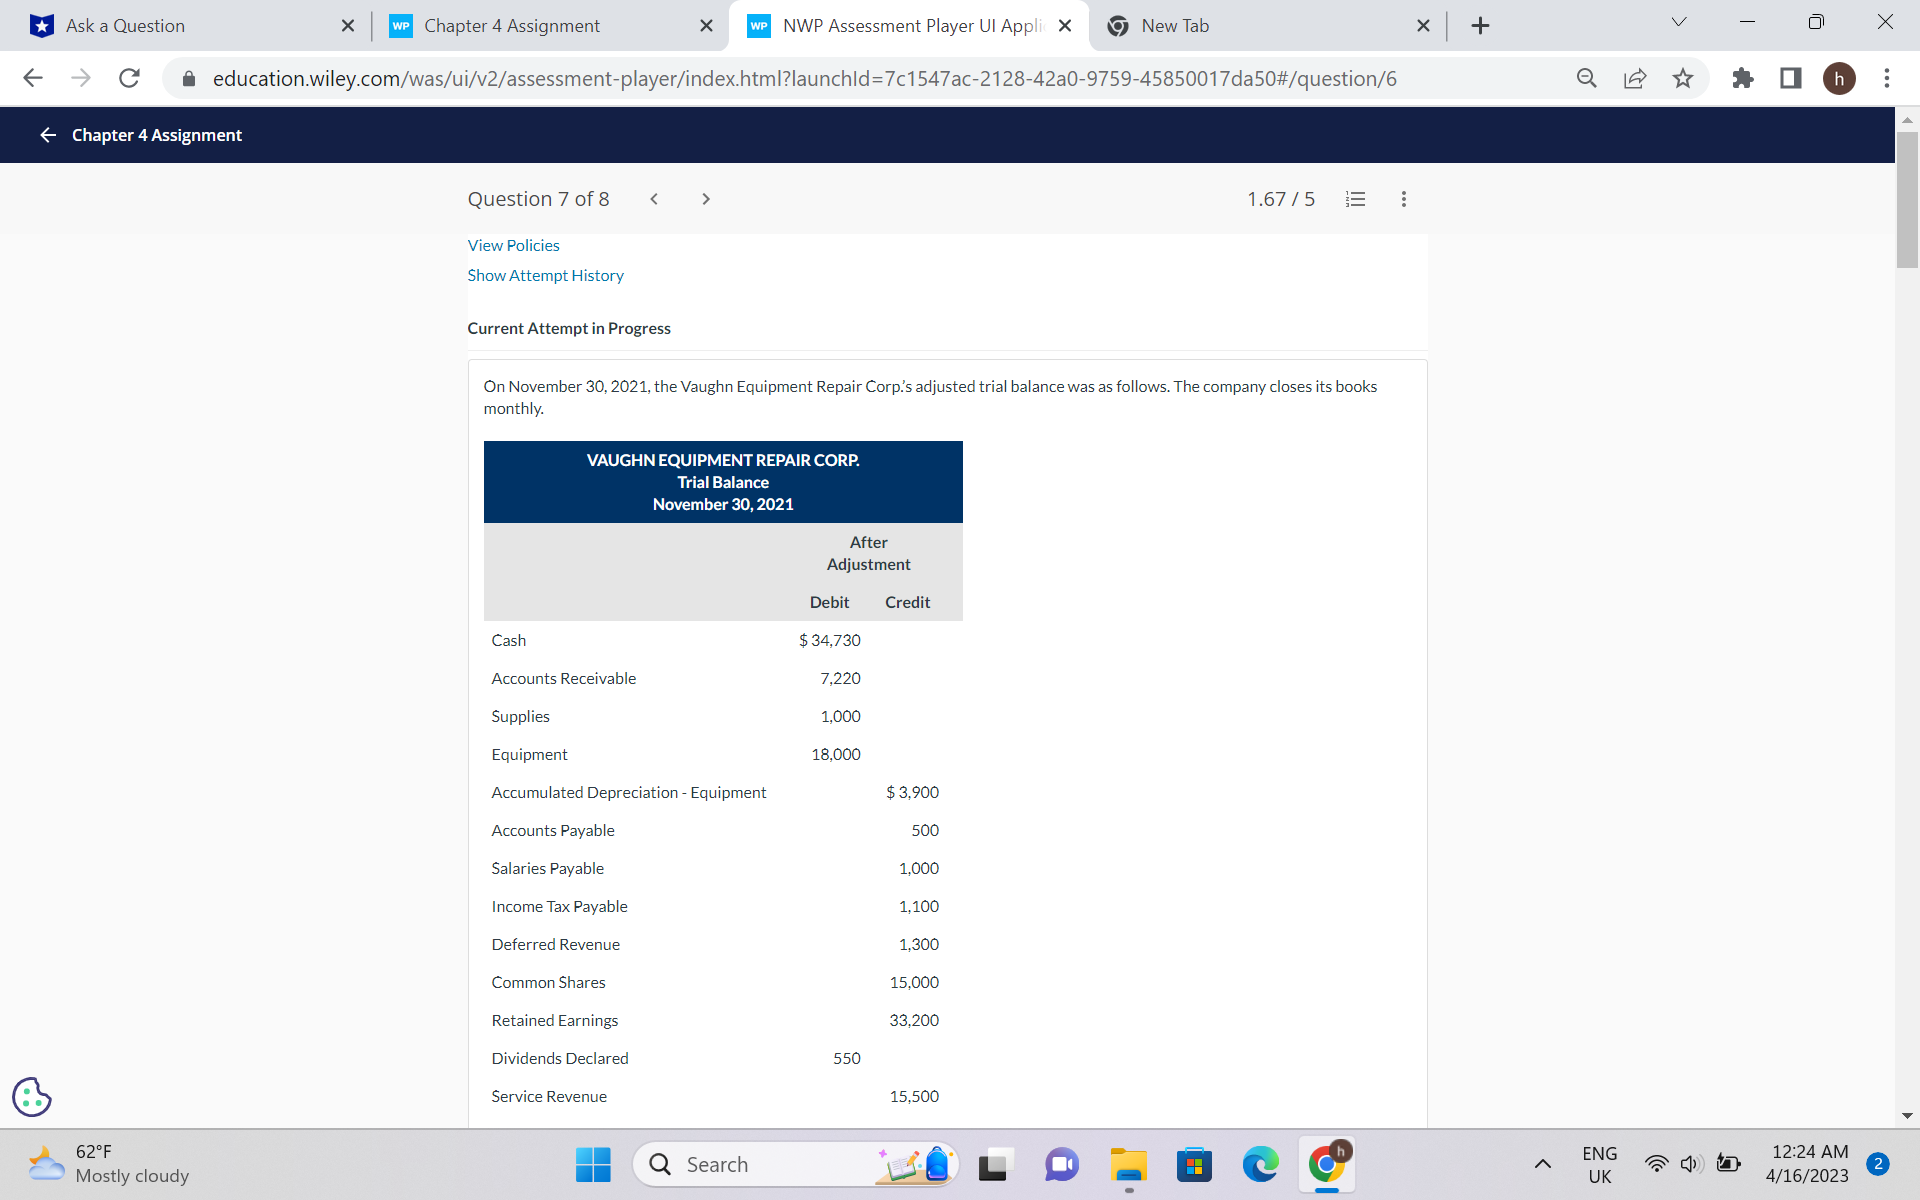
Task: Open cookie preferences icon
Action: (32, 1097)
